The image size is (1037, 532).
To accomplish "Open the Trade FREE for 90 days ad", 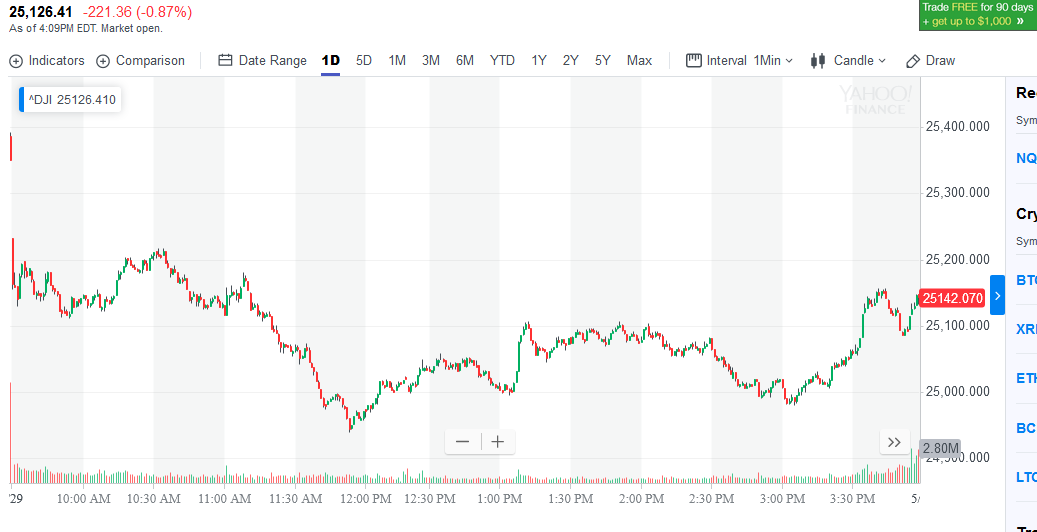I will point(978,15).
